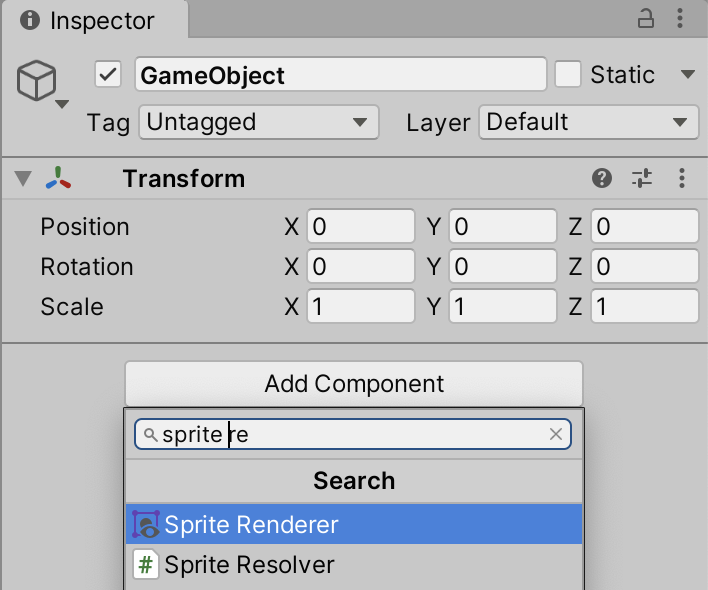This screenshot has width=708, height=590.
Task: Click the GameObject name field
Action: (x=340, y=75)
